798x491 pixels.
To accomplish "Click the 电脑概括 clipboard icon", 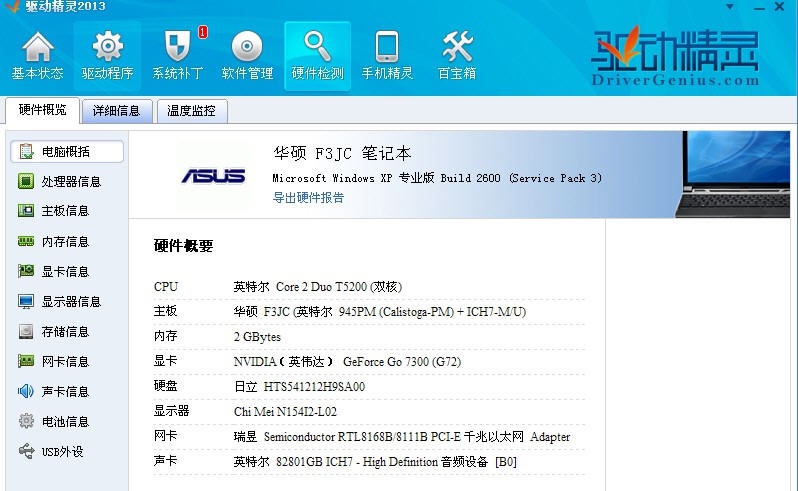I will pyautogui.click(x=26, y=151).
